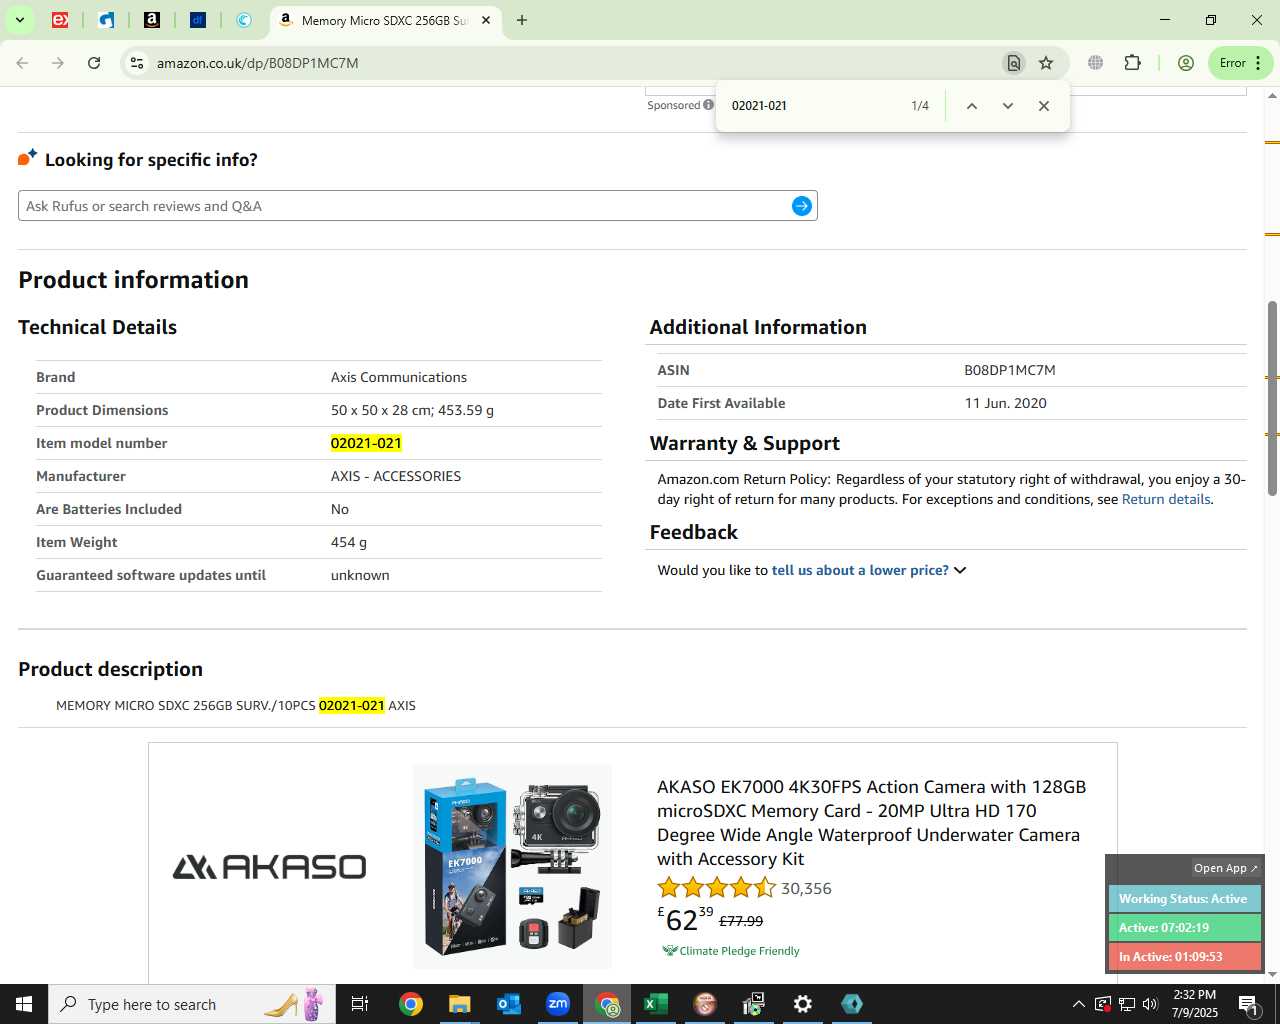The height and width of the screenshot is (1024, 1280).
Task: Click the page vertical scrollbar thumb
Action: pos(1272,398)
